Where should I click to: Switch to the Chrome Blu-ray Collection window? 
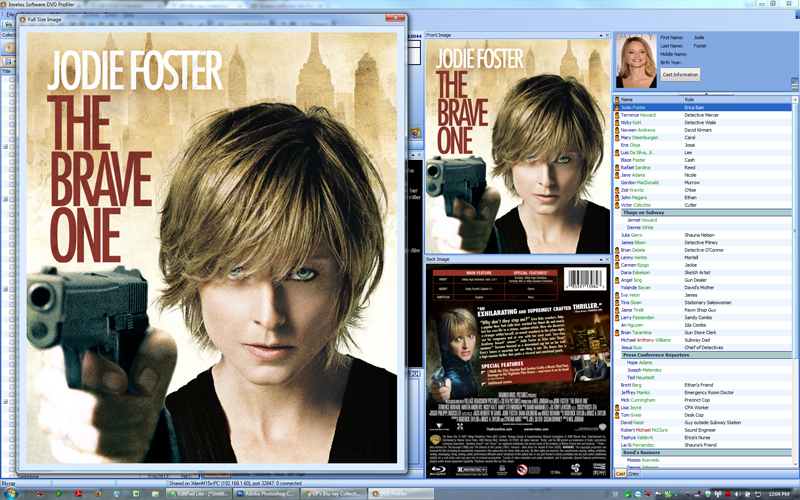pos(333,494)
